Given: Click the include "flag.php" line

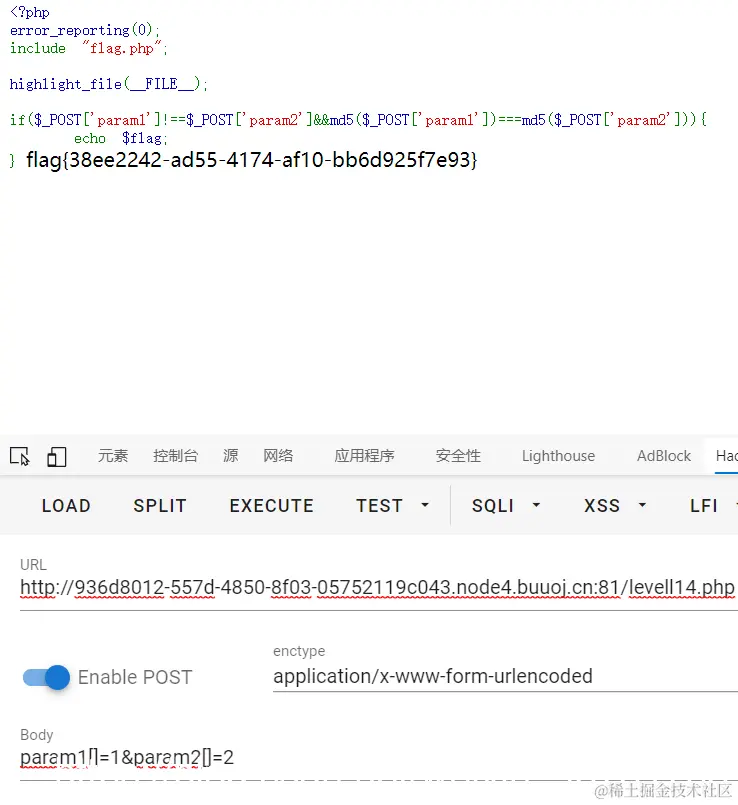Looking at the screenshot, I should [x=88, y=48].
